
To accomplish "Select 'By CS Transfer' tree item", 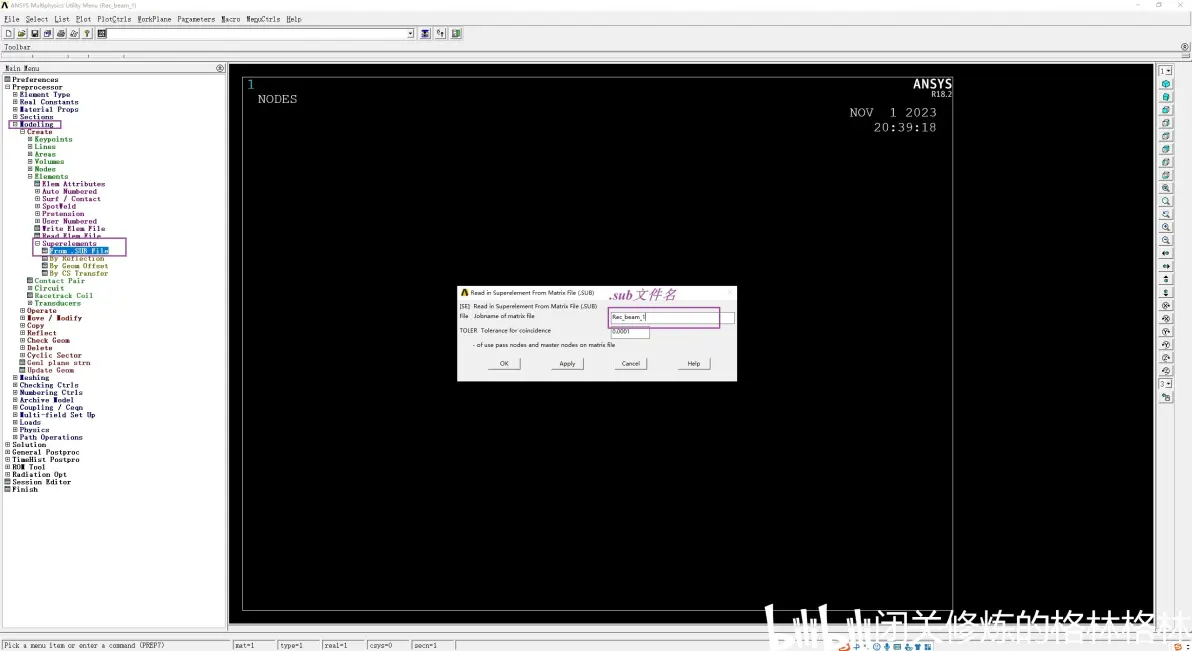I will [79, 274].
